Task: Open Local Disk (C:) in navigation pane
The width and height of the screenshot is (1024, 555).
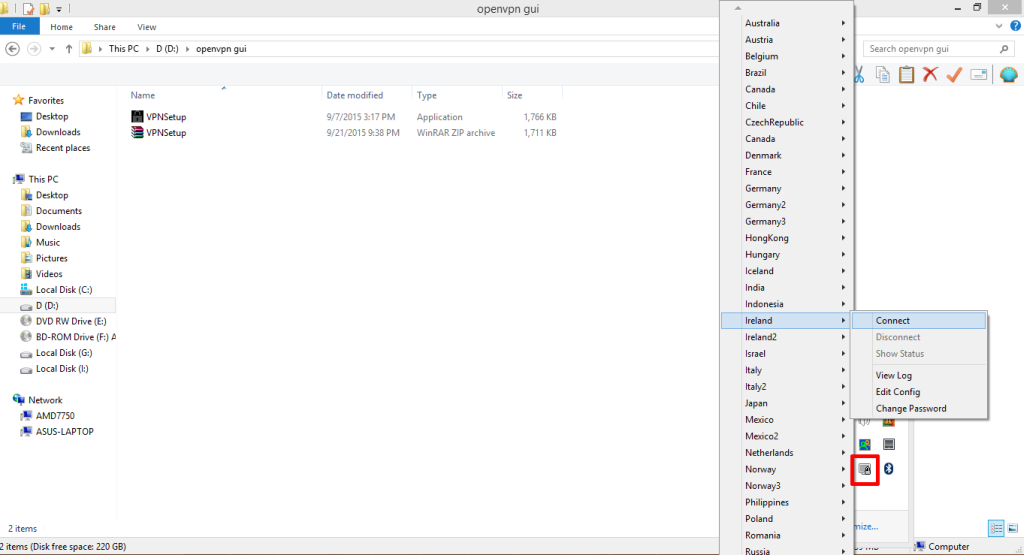Action: (64, 289)
